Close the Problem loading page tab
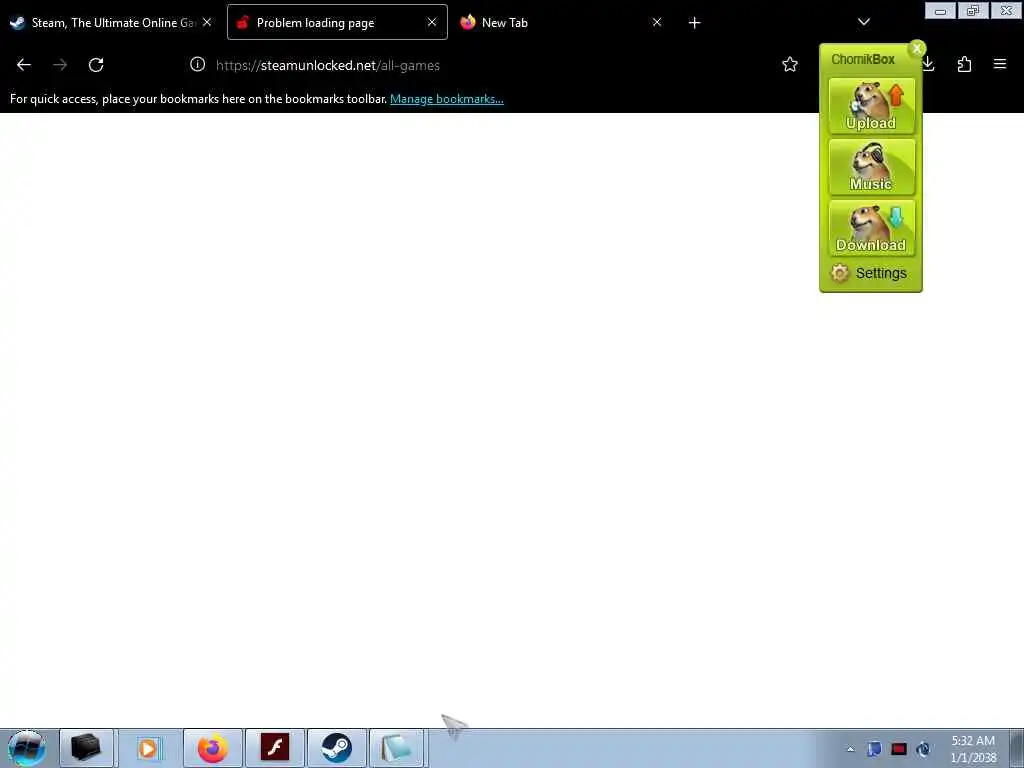Image resolution: width=1024 pixels, height=768 pixels. 432,22
